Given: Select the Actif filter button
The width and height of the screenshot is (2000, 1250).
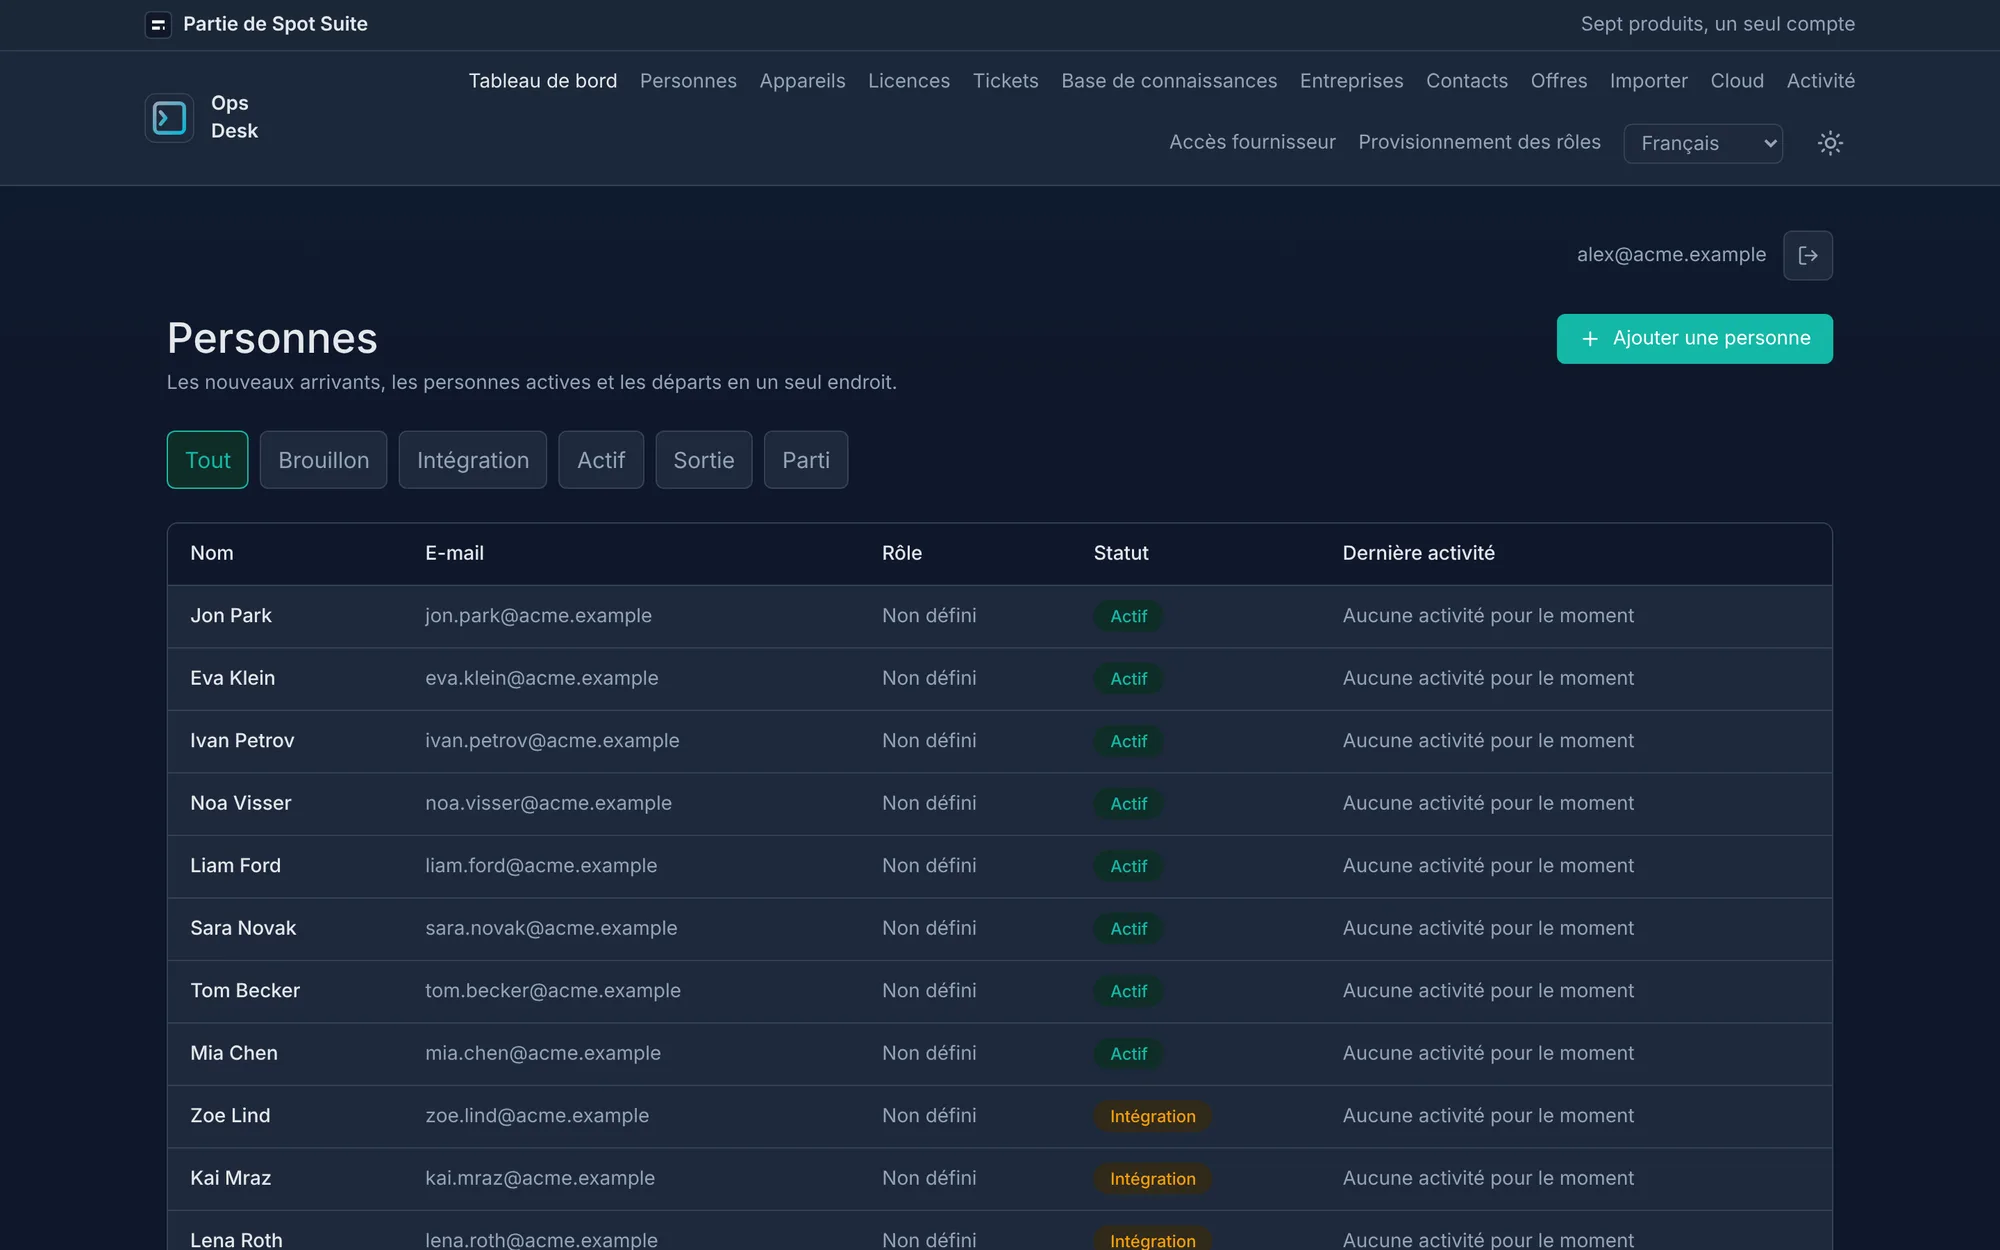Looking at the screenshot, I should click(601, 460).
